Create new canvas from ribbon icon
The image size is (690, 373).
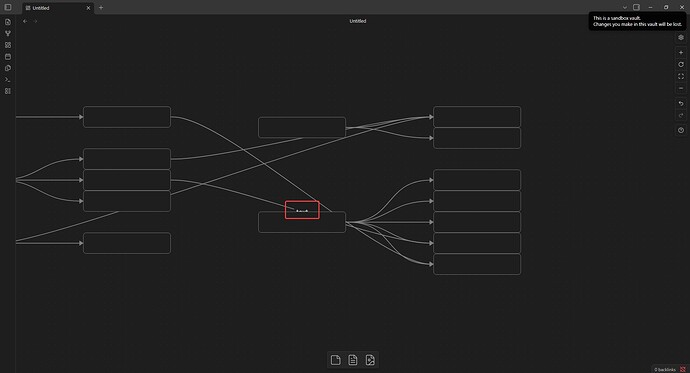[7, 45]
